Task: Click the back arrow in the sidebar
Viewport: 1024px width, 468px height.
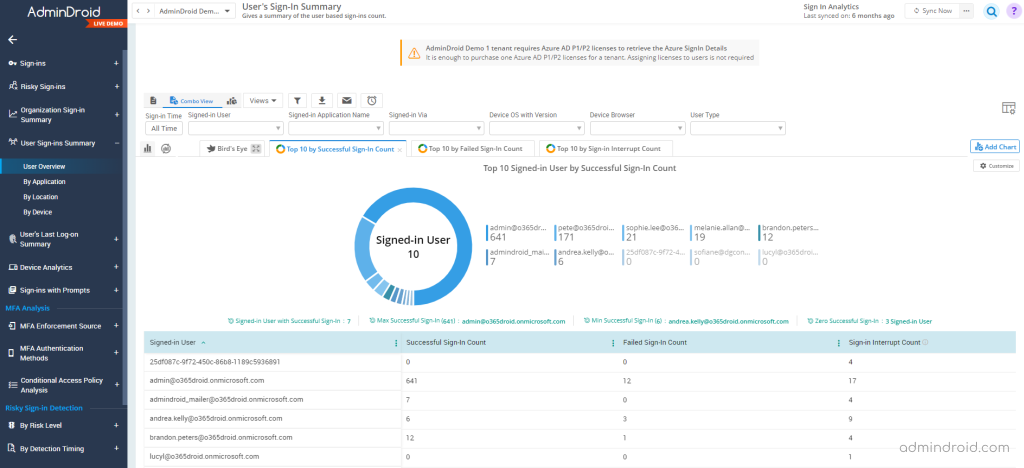Action: coord(12,40)
